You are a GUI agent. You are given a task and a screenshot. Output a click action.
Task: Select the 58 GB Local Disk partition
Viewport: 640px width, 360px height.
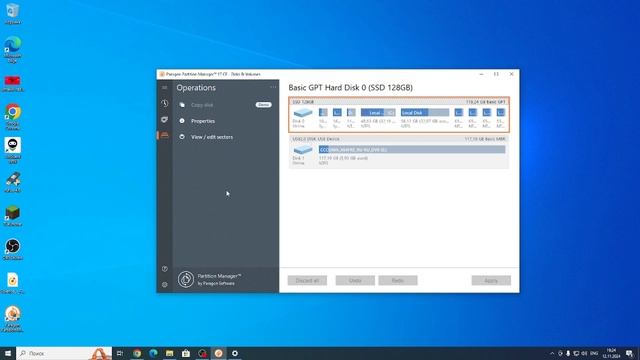click(x=424, y=113)
